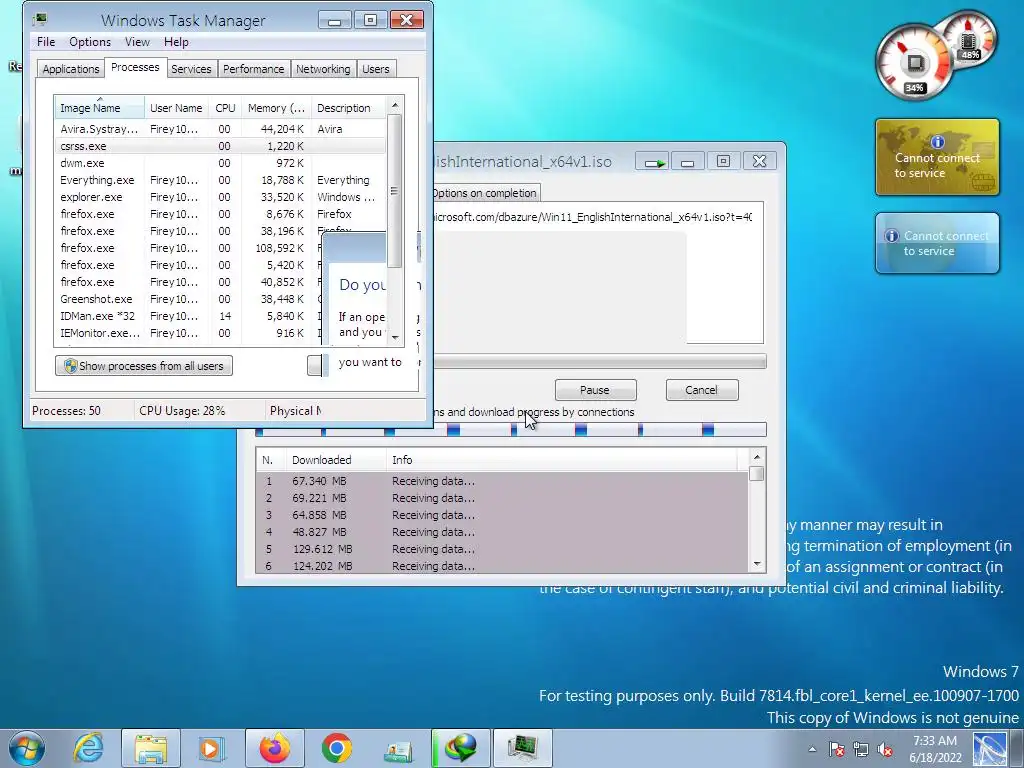The height and width of the screenshot is (768, 1024).
Task: Click the Downloaded column header in IDM
Action: coord(334,460)
